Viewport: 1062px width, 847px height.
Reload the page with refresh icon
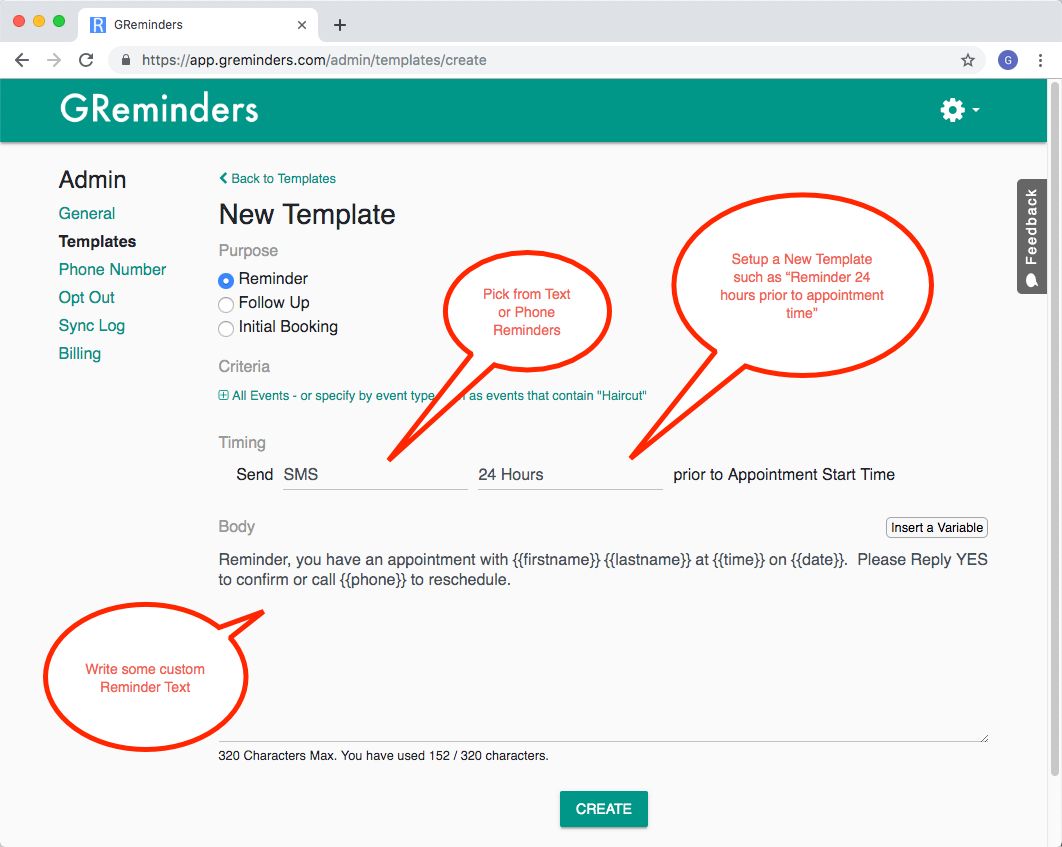pos(86,60)
